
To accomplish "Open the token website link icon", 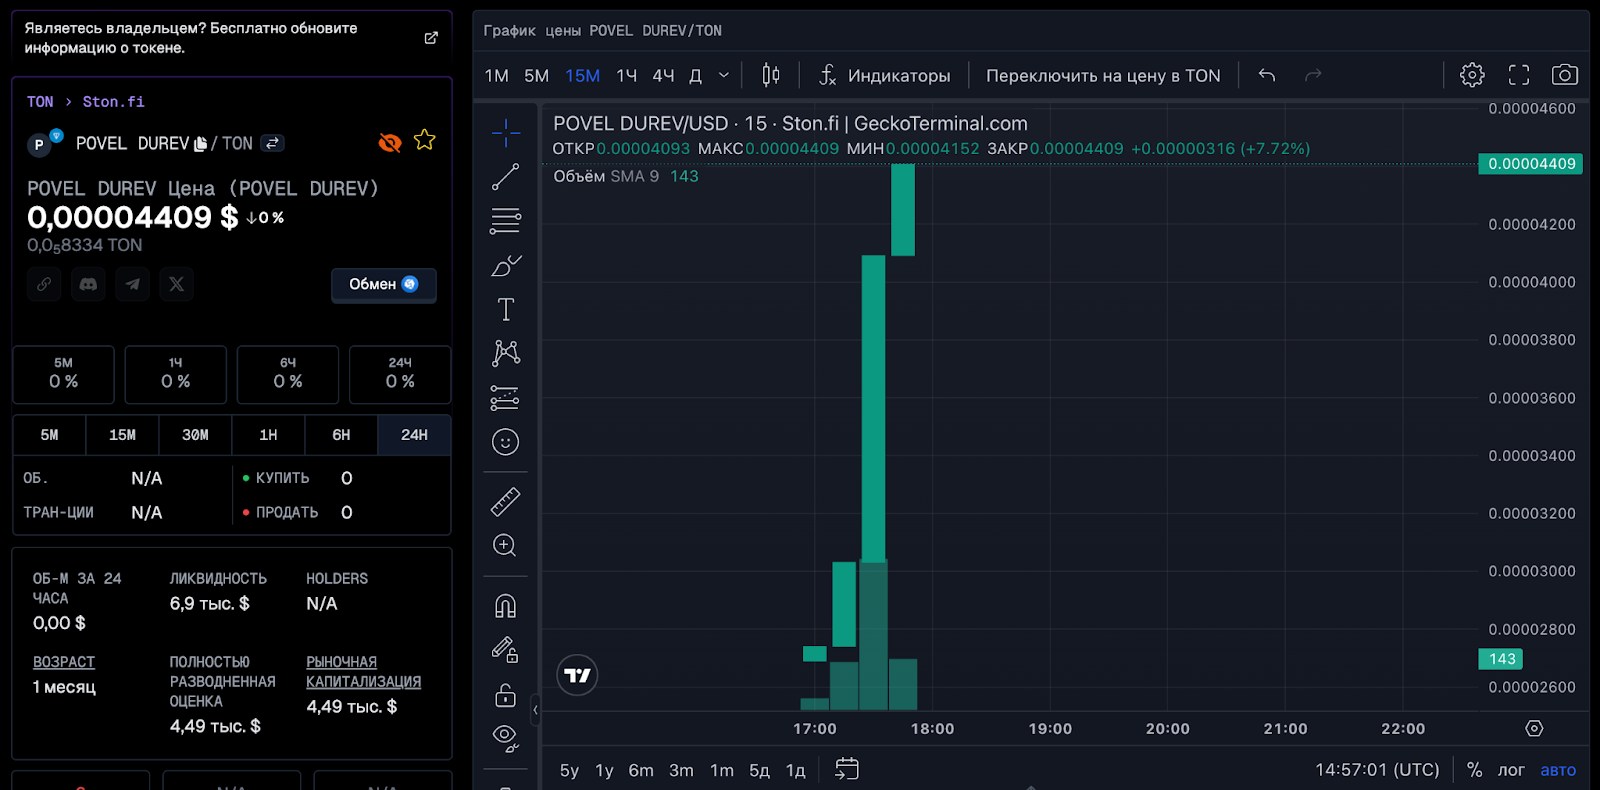I will pyautogui.click(x=44, y=284).
